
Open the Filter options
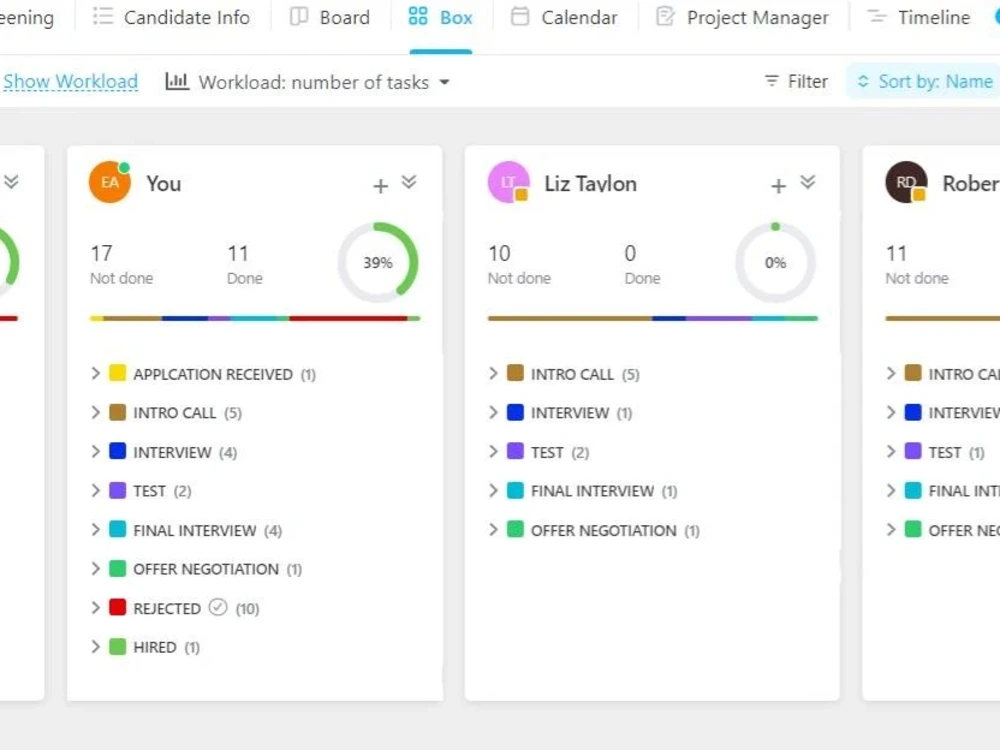(x=796, y=82)
